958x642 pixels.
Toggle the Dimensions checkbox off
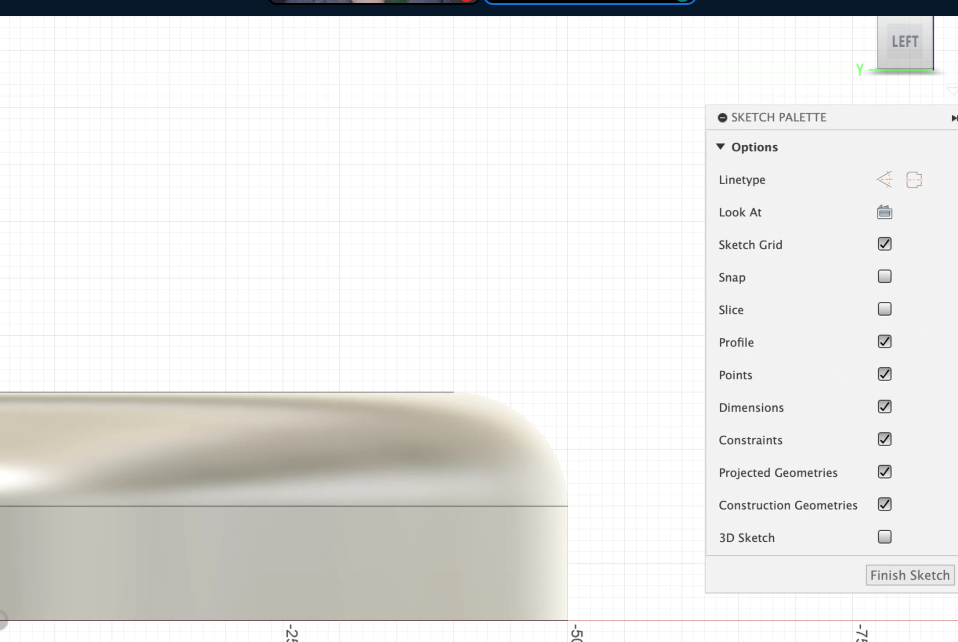884,407
